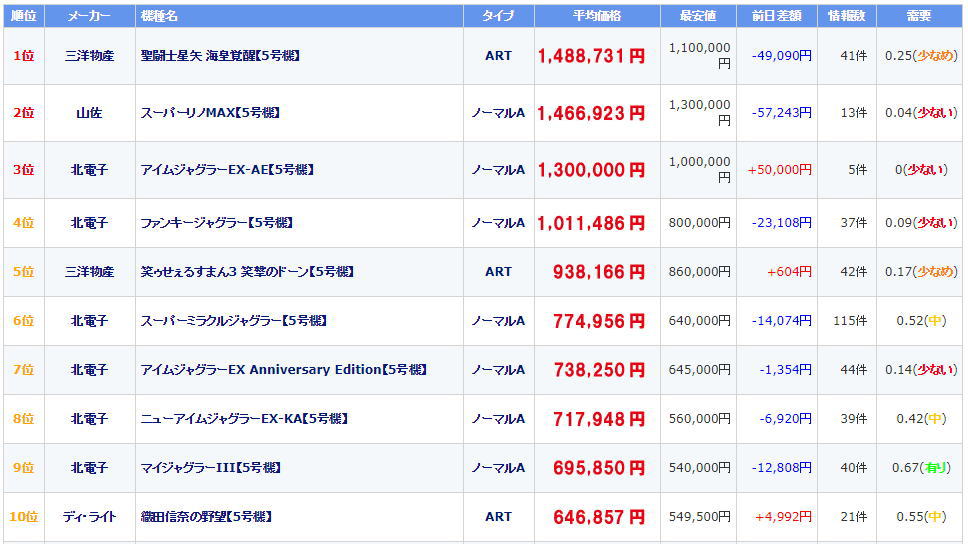Click the メーカー column header
This screenshot has width=968, height=544.
90,15
